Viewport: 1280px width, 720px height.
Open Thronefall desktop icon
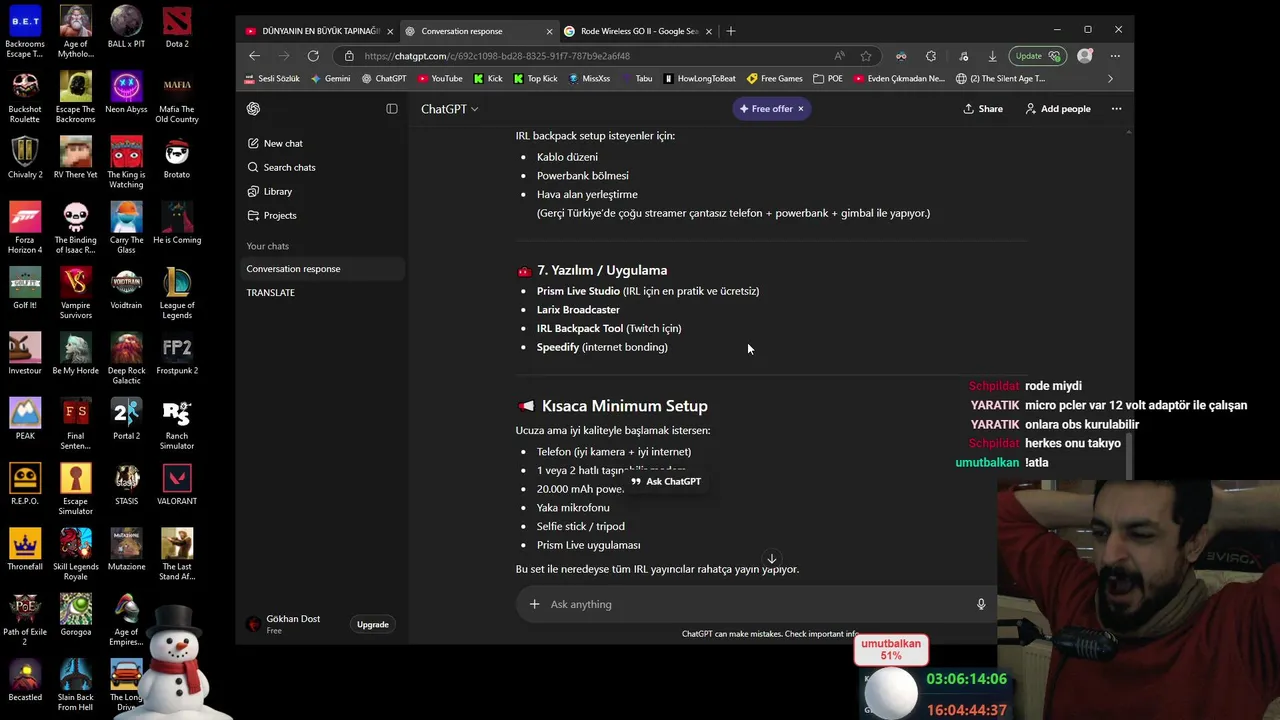point(25,549)
